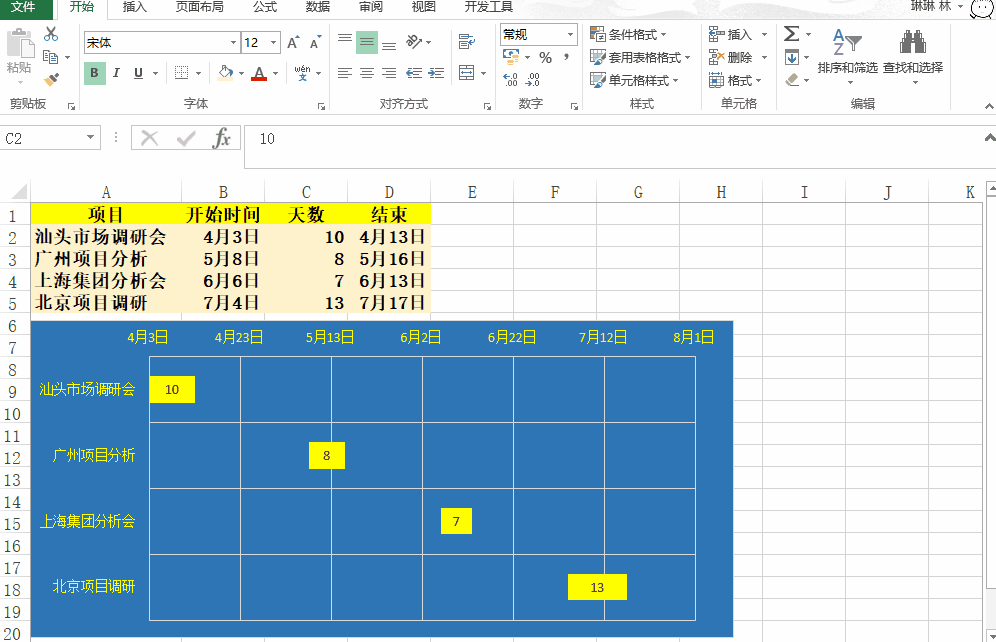This screenshot has height=642, width=996.
Task: Select the Format Painter brush
Action: [x=51, y=79]
